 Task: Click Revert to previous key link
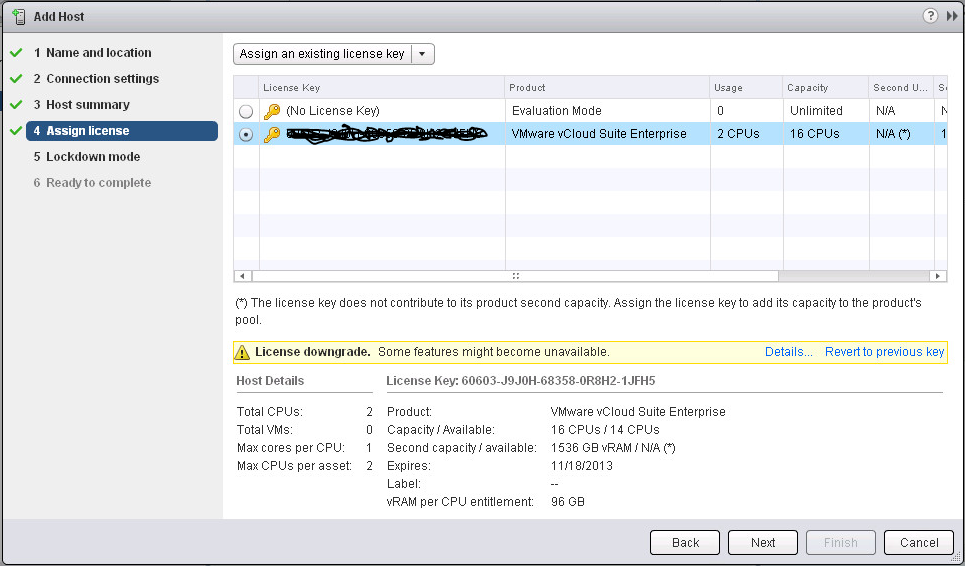[x=884, y=352]
